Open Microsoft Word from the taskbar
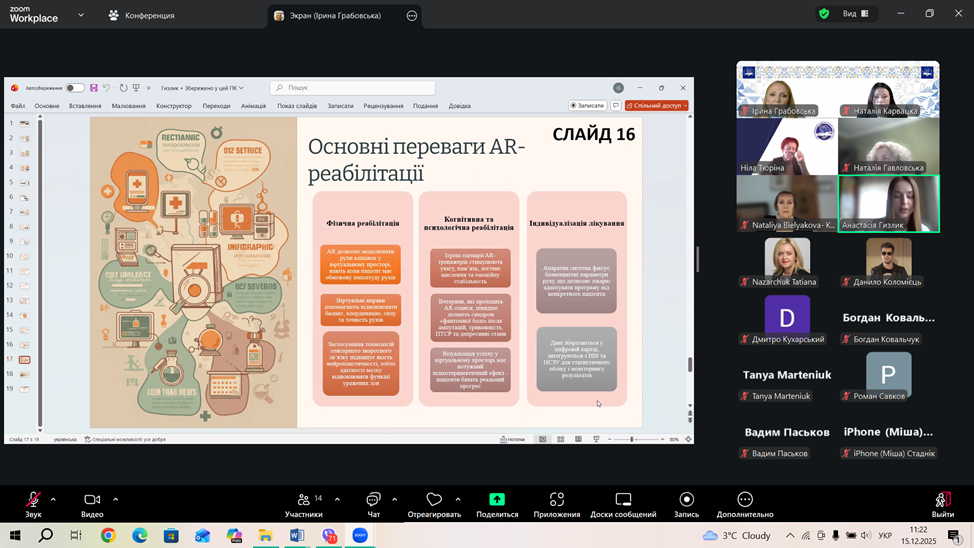This screenshot has height=548, width=974. click(297, 536)
